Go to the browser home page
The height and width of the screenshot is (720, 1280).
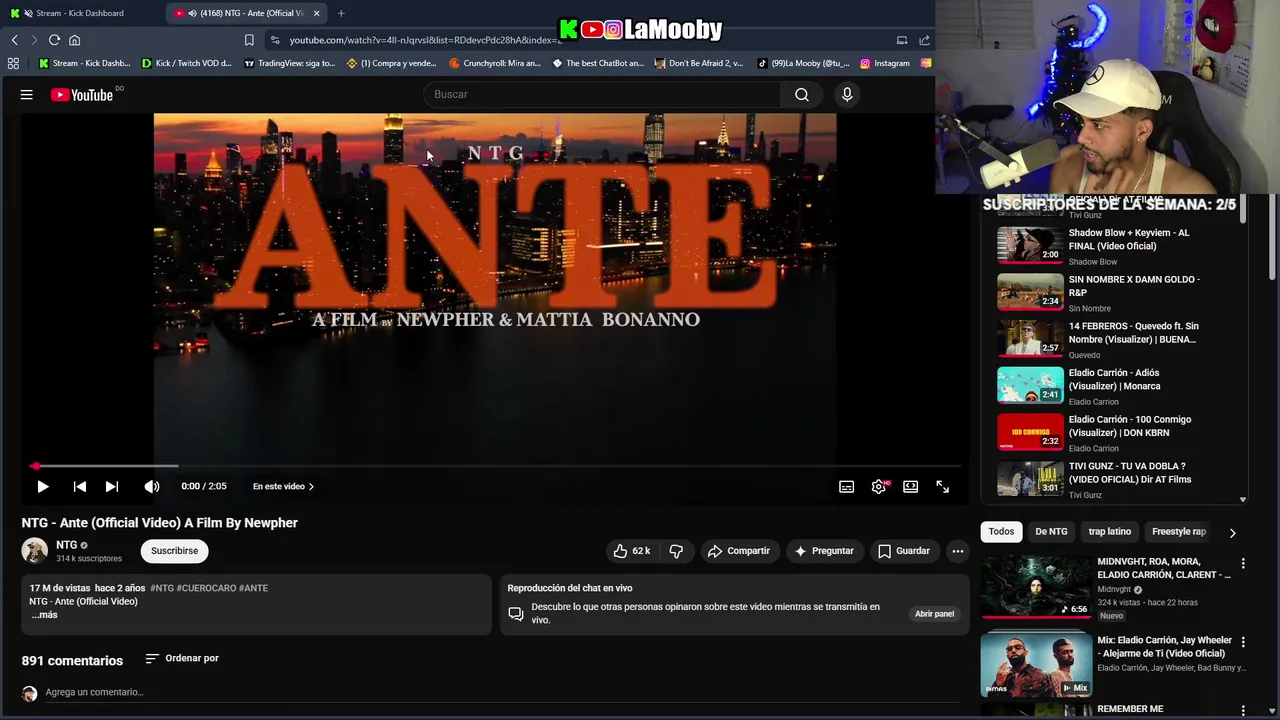pyautogui.click(x=74, y=40)
